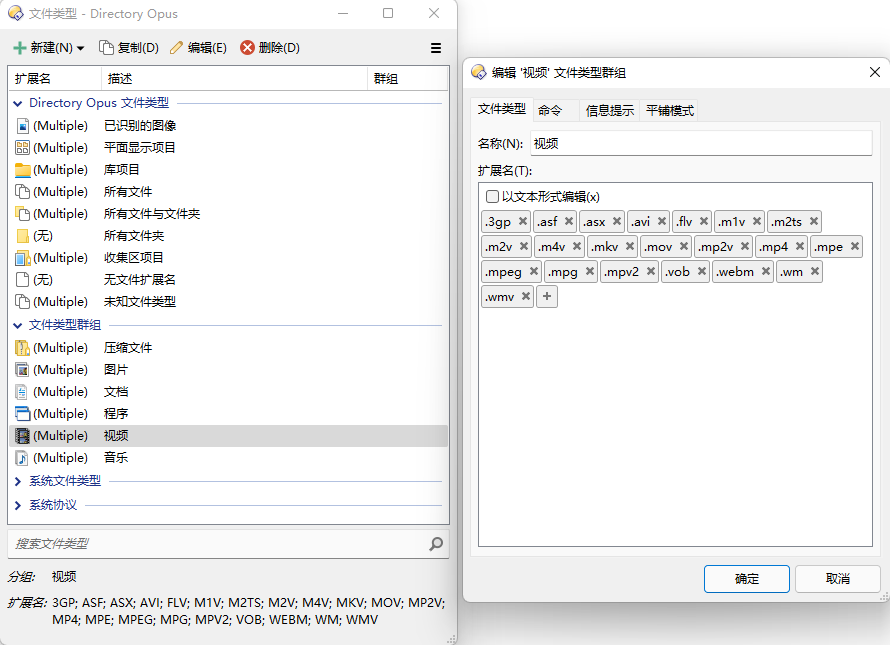This screenshot has width=890, height=645.
Task: Sort by the 扩展名 column header
Action: (55, 79)
